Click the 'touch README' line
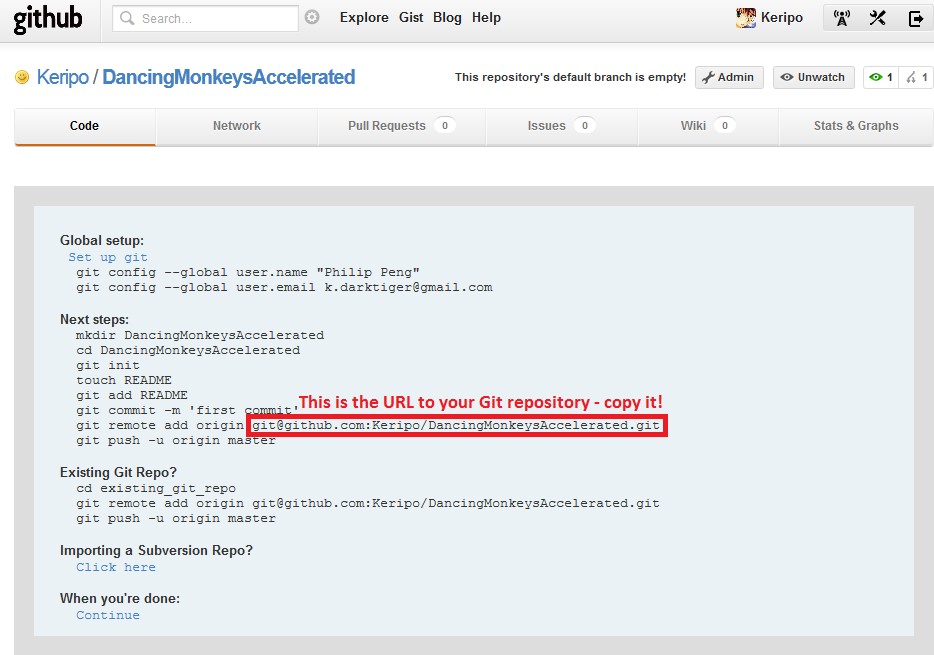The image size is (934, 655). coord(124,380)
